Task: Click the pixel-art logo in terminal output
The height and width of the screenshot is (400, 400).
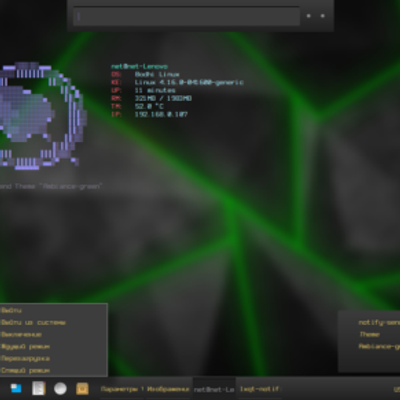Action: [42, 115]
